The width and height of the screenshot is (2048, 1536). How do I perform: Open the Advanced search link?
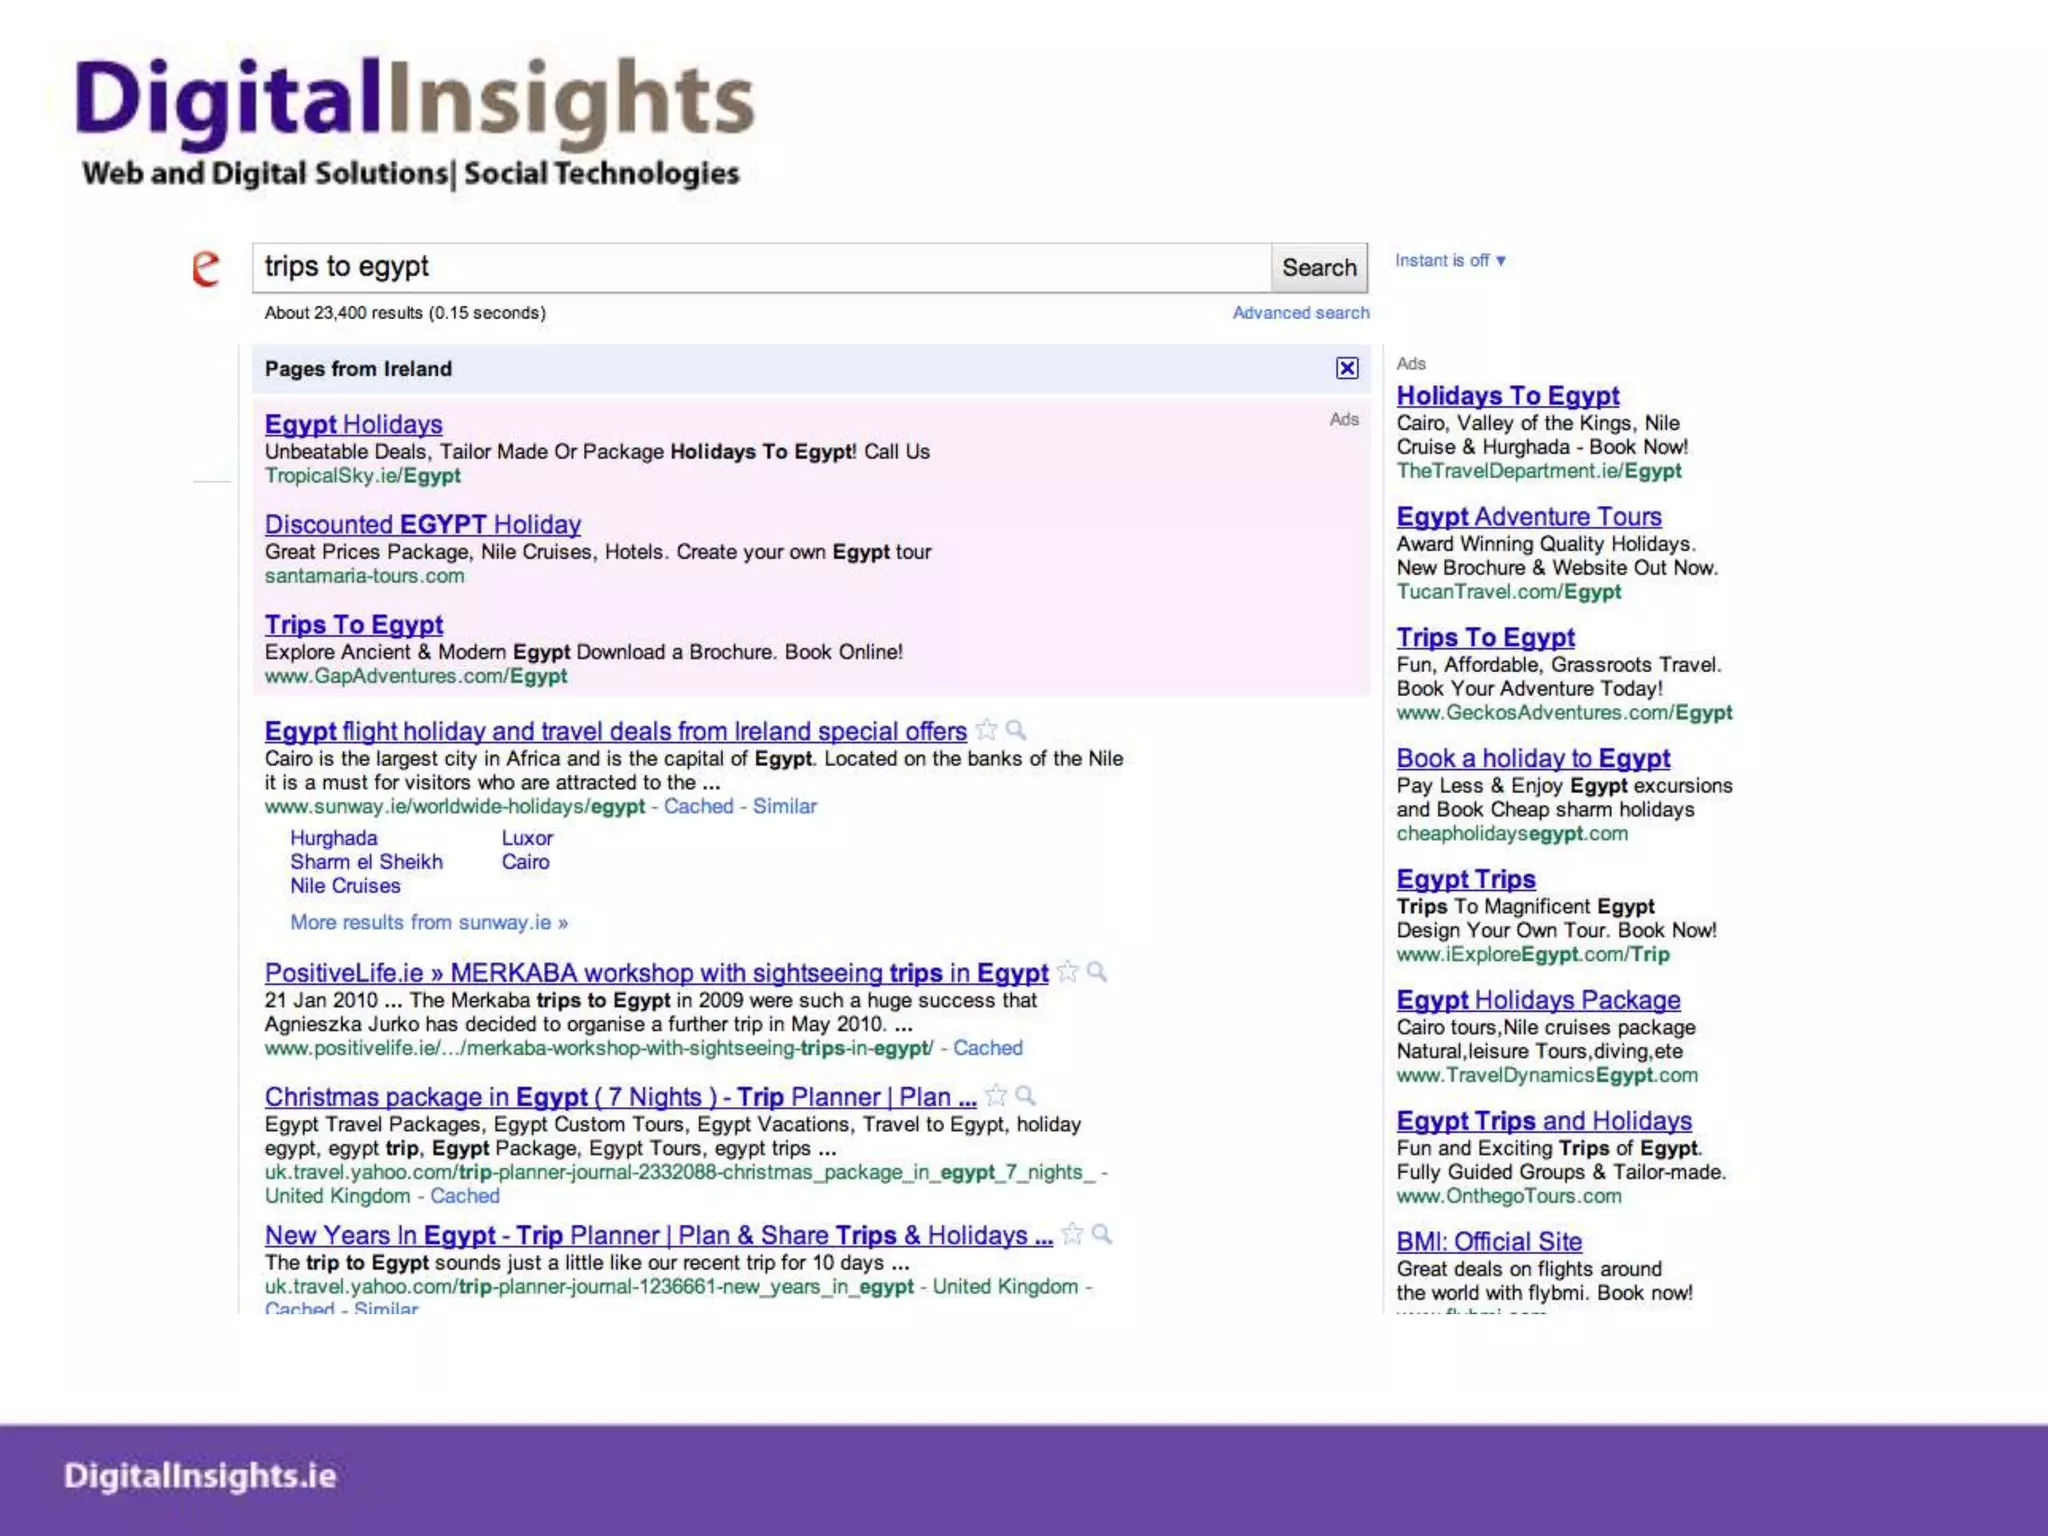click(1300, 313)
